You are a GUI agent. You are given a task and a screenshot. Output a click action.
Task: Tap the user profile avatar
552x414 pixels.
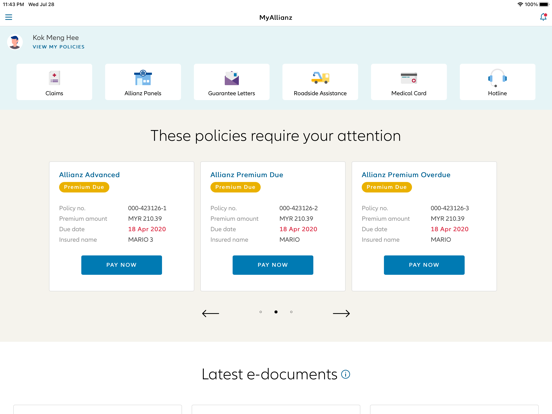15,42
